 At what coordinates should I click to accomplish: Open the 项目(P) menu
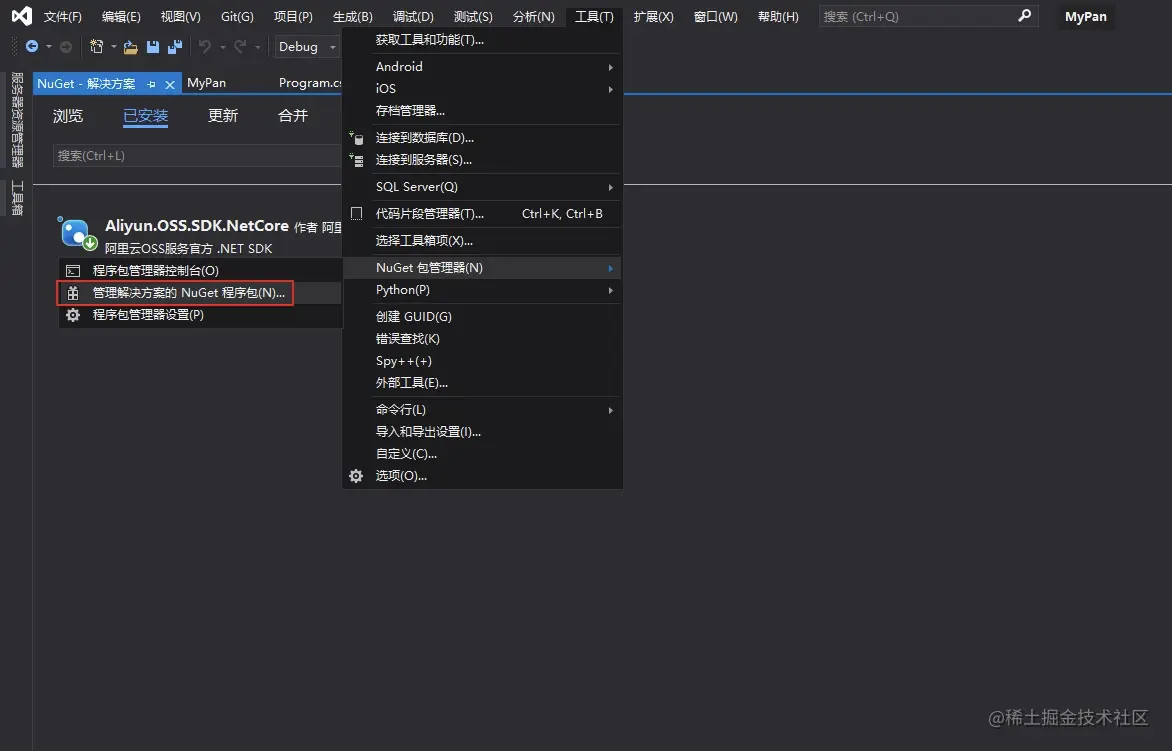293,16
